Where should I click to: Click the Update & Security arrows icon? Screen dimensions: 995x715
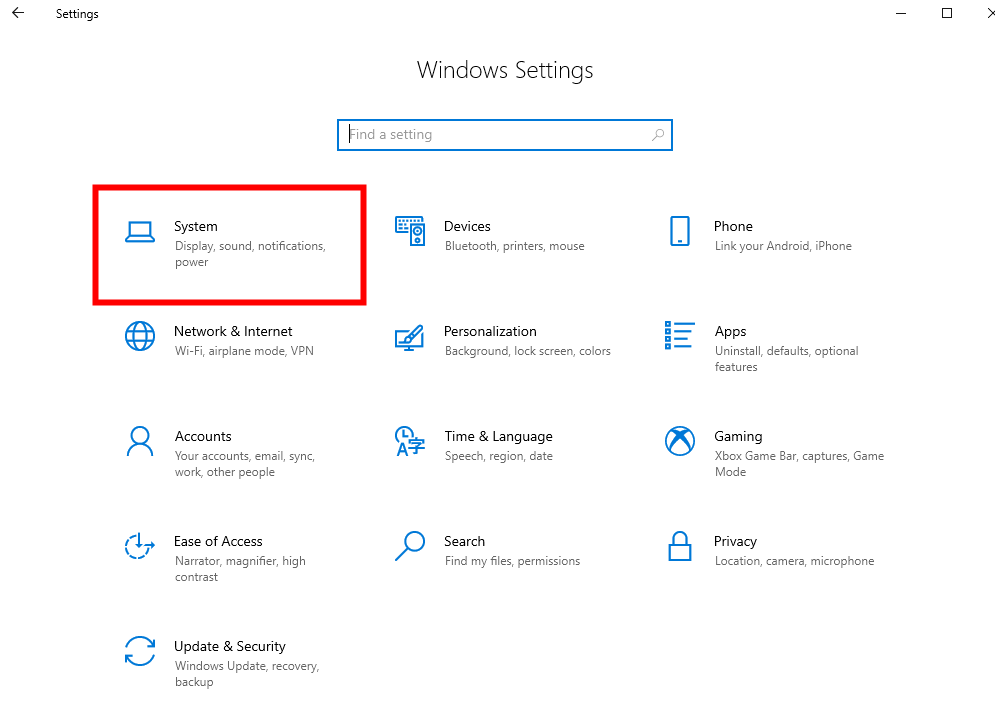click(x=140, y=651)
